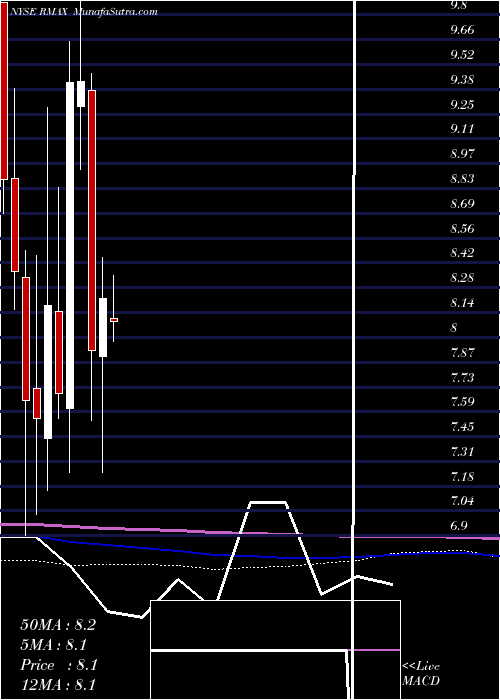Click the 7.04 price axis label

coord(462,501)
